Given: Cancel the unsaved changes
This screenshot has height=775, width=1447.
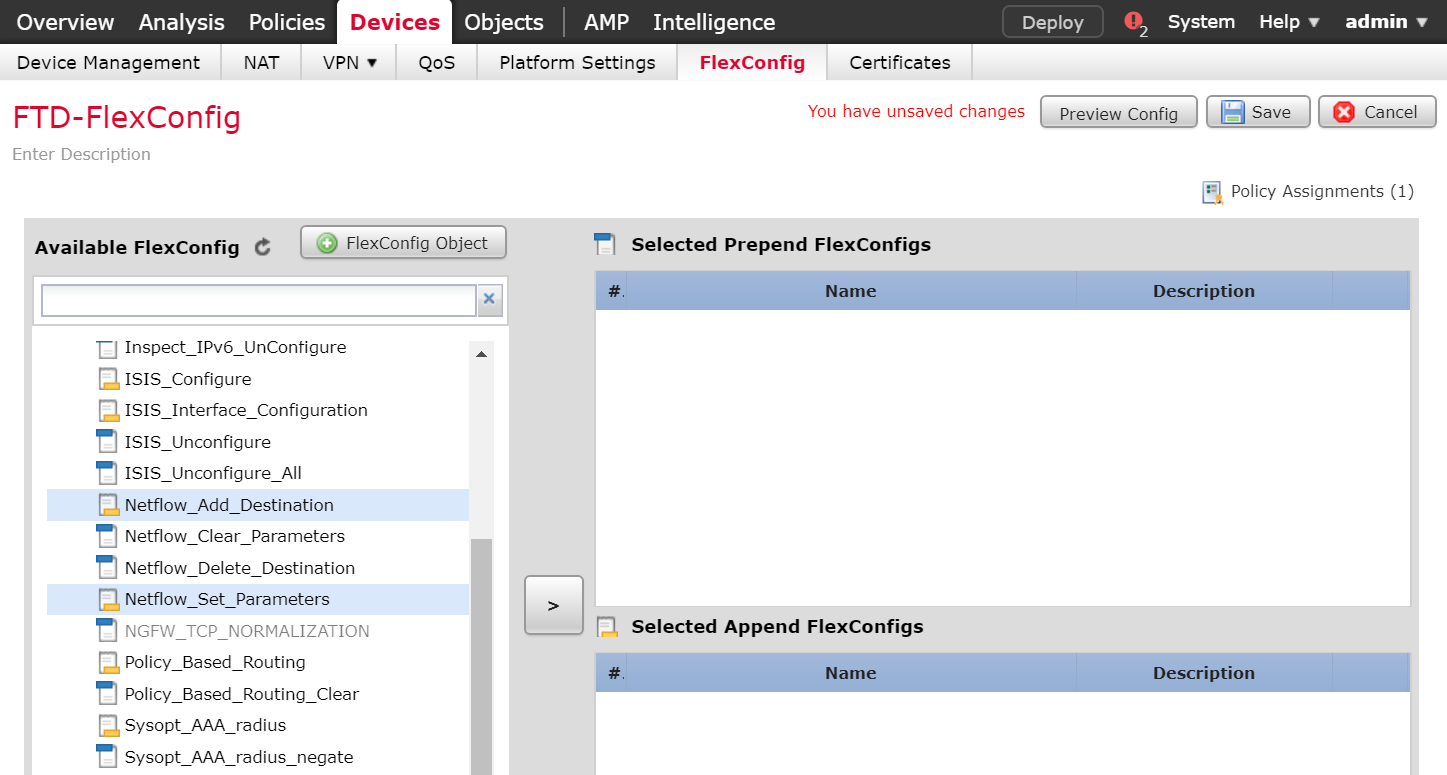Looking at the screenshot, I should [1377, 112].
